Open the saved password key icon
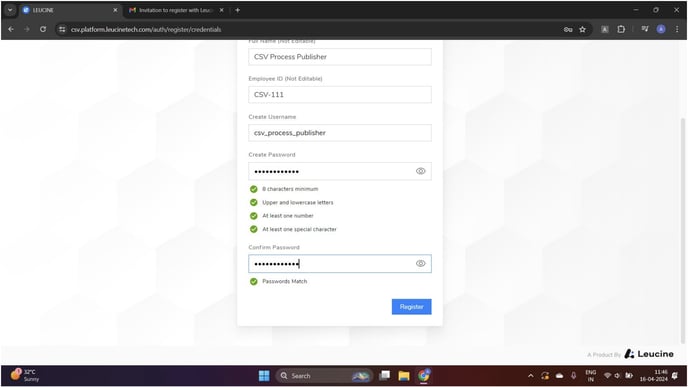Viewport: 688px width, 387px height. pyautogui.click(x=568, y=29)
